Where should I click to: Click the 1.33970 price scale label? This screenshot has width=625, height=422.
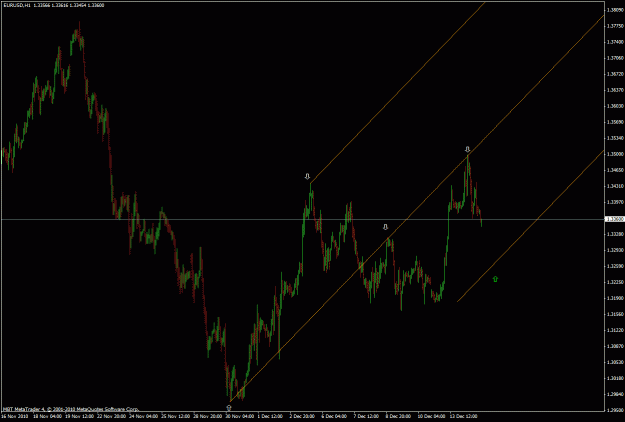(615, 202)
